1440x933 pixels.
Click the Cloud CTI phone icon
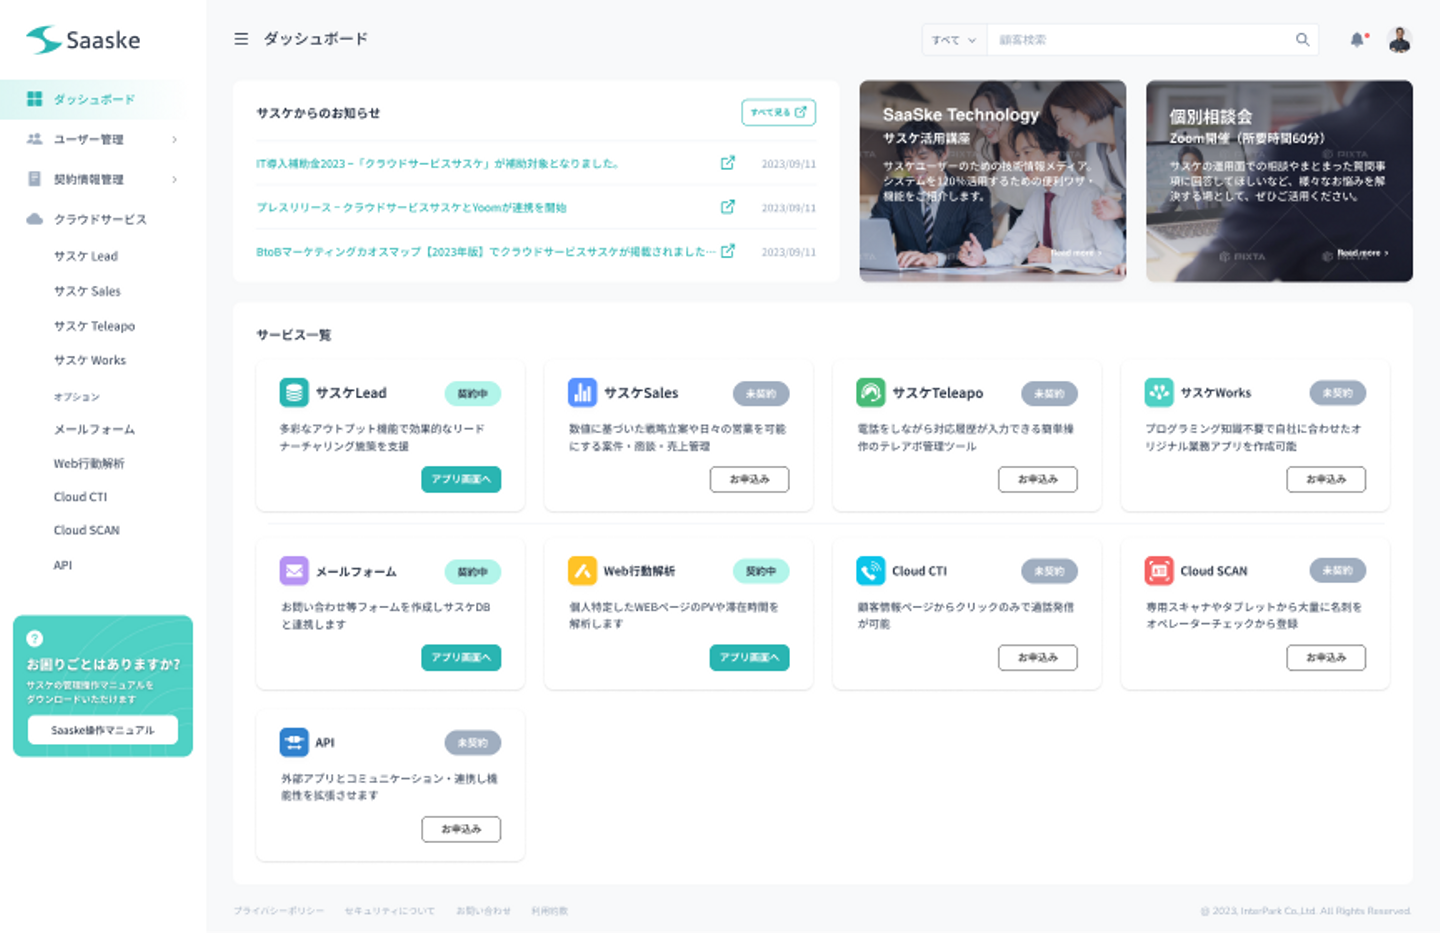(x=871, y=571)
